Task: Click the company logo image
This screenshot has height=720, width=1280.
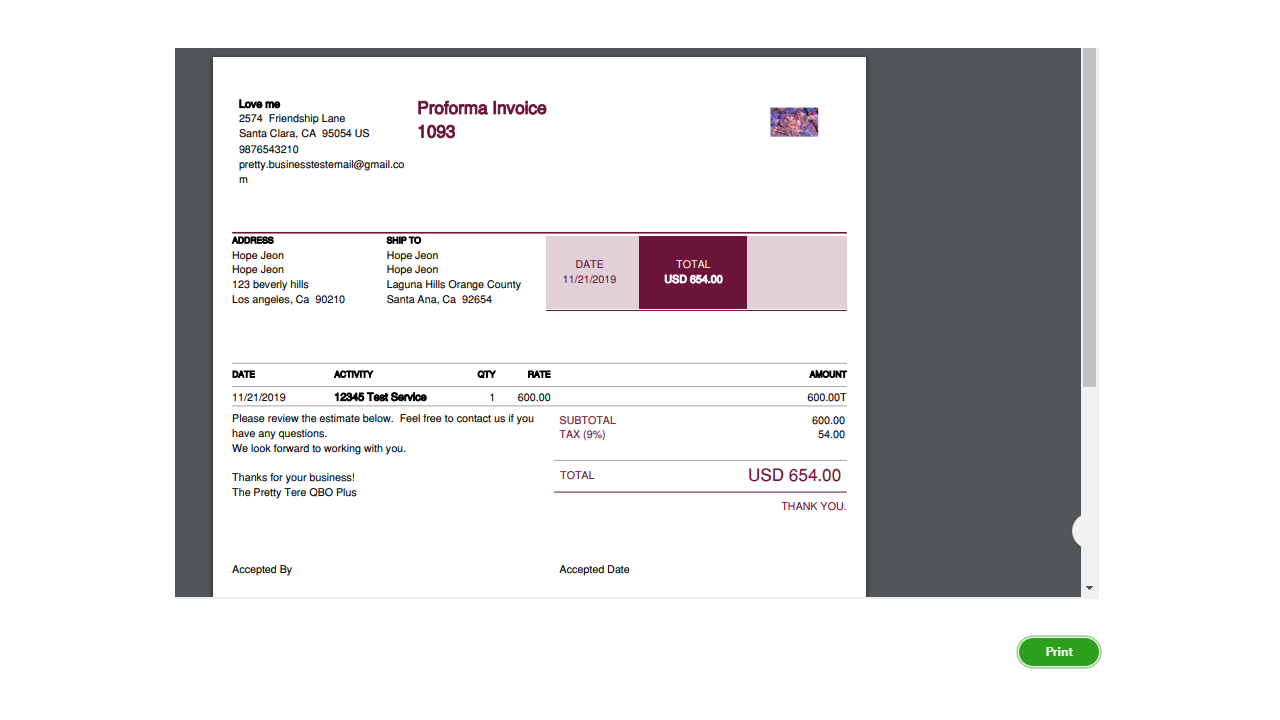Action: click(x=794, y=122)
